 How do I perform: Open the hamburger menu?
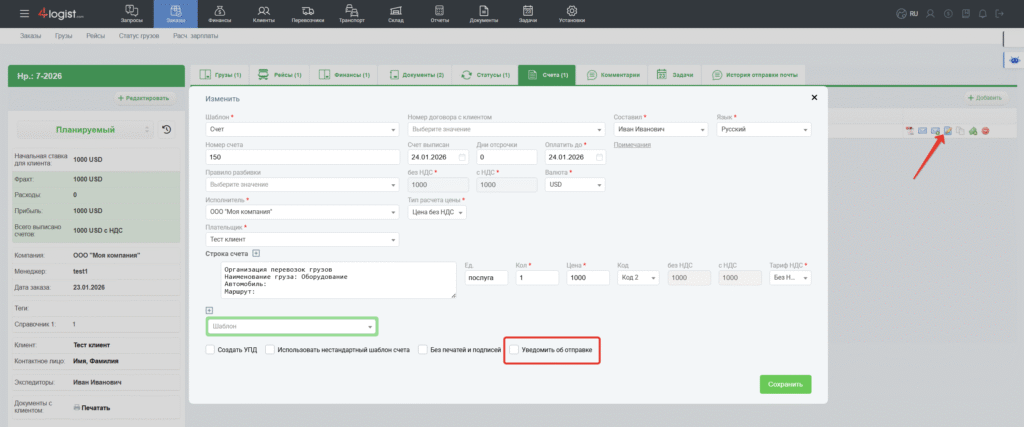coord(25,13)
